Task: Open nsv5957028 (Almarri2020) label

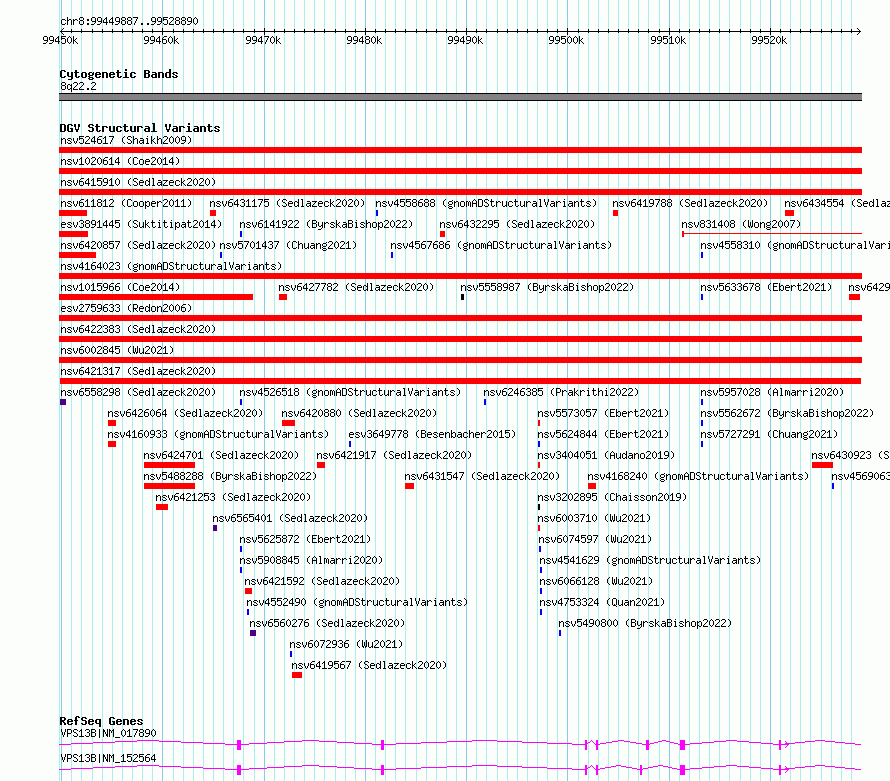Action: point(772,392)
